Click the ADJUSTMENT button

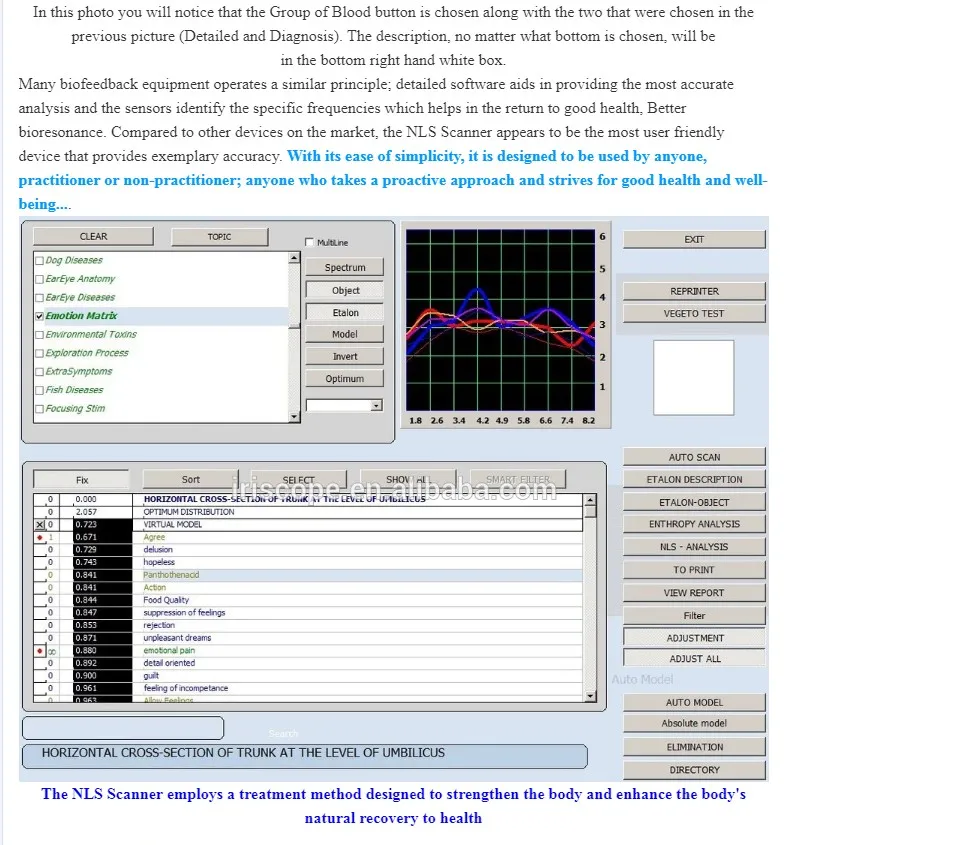(694, 638)
